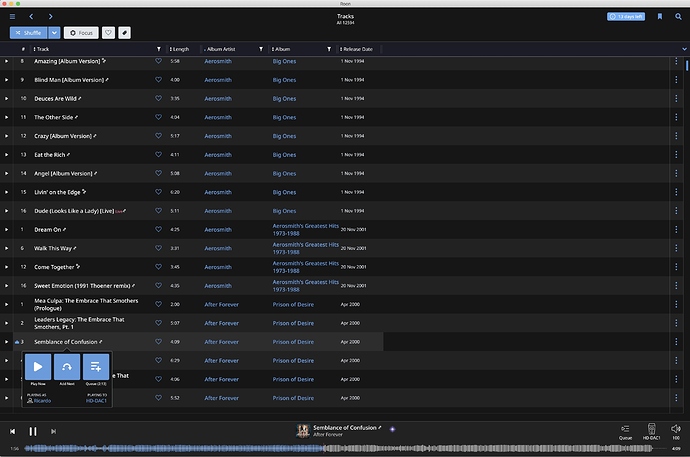This screenshot has width=690, height=457.
Task: Go back with the left arrow
Action: [x=31, y=17]
